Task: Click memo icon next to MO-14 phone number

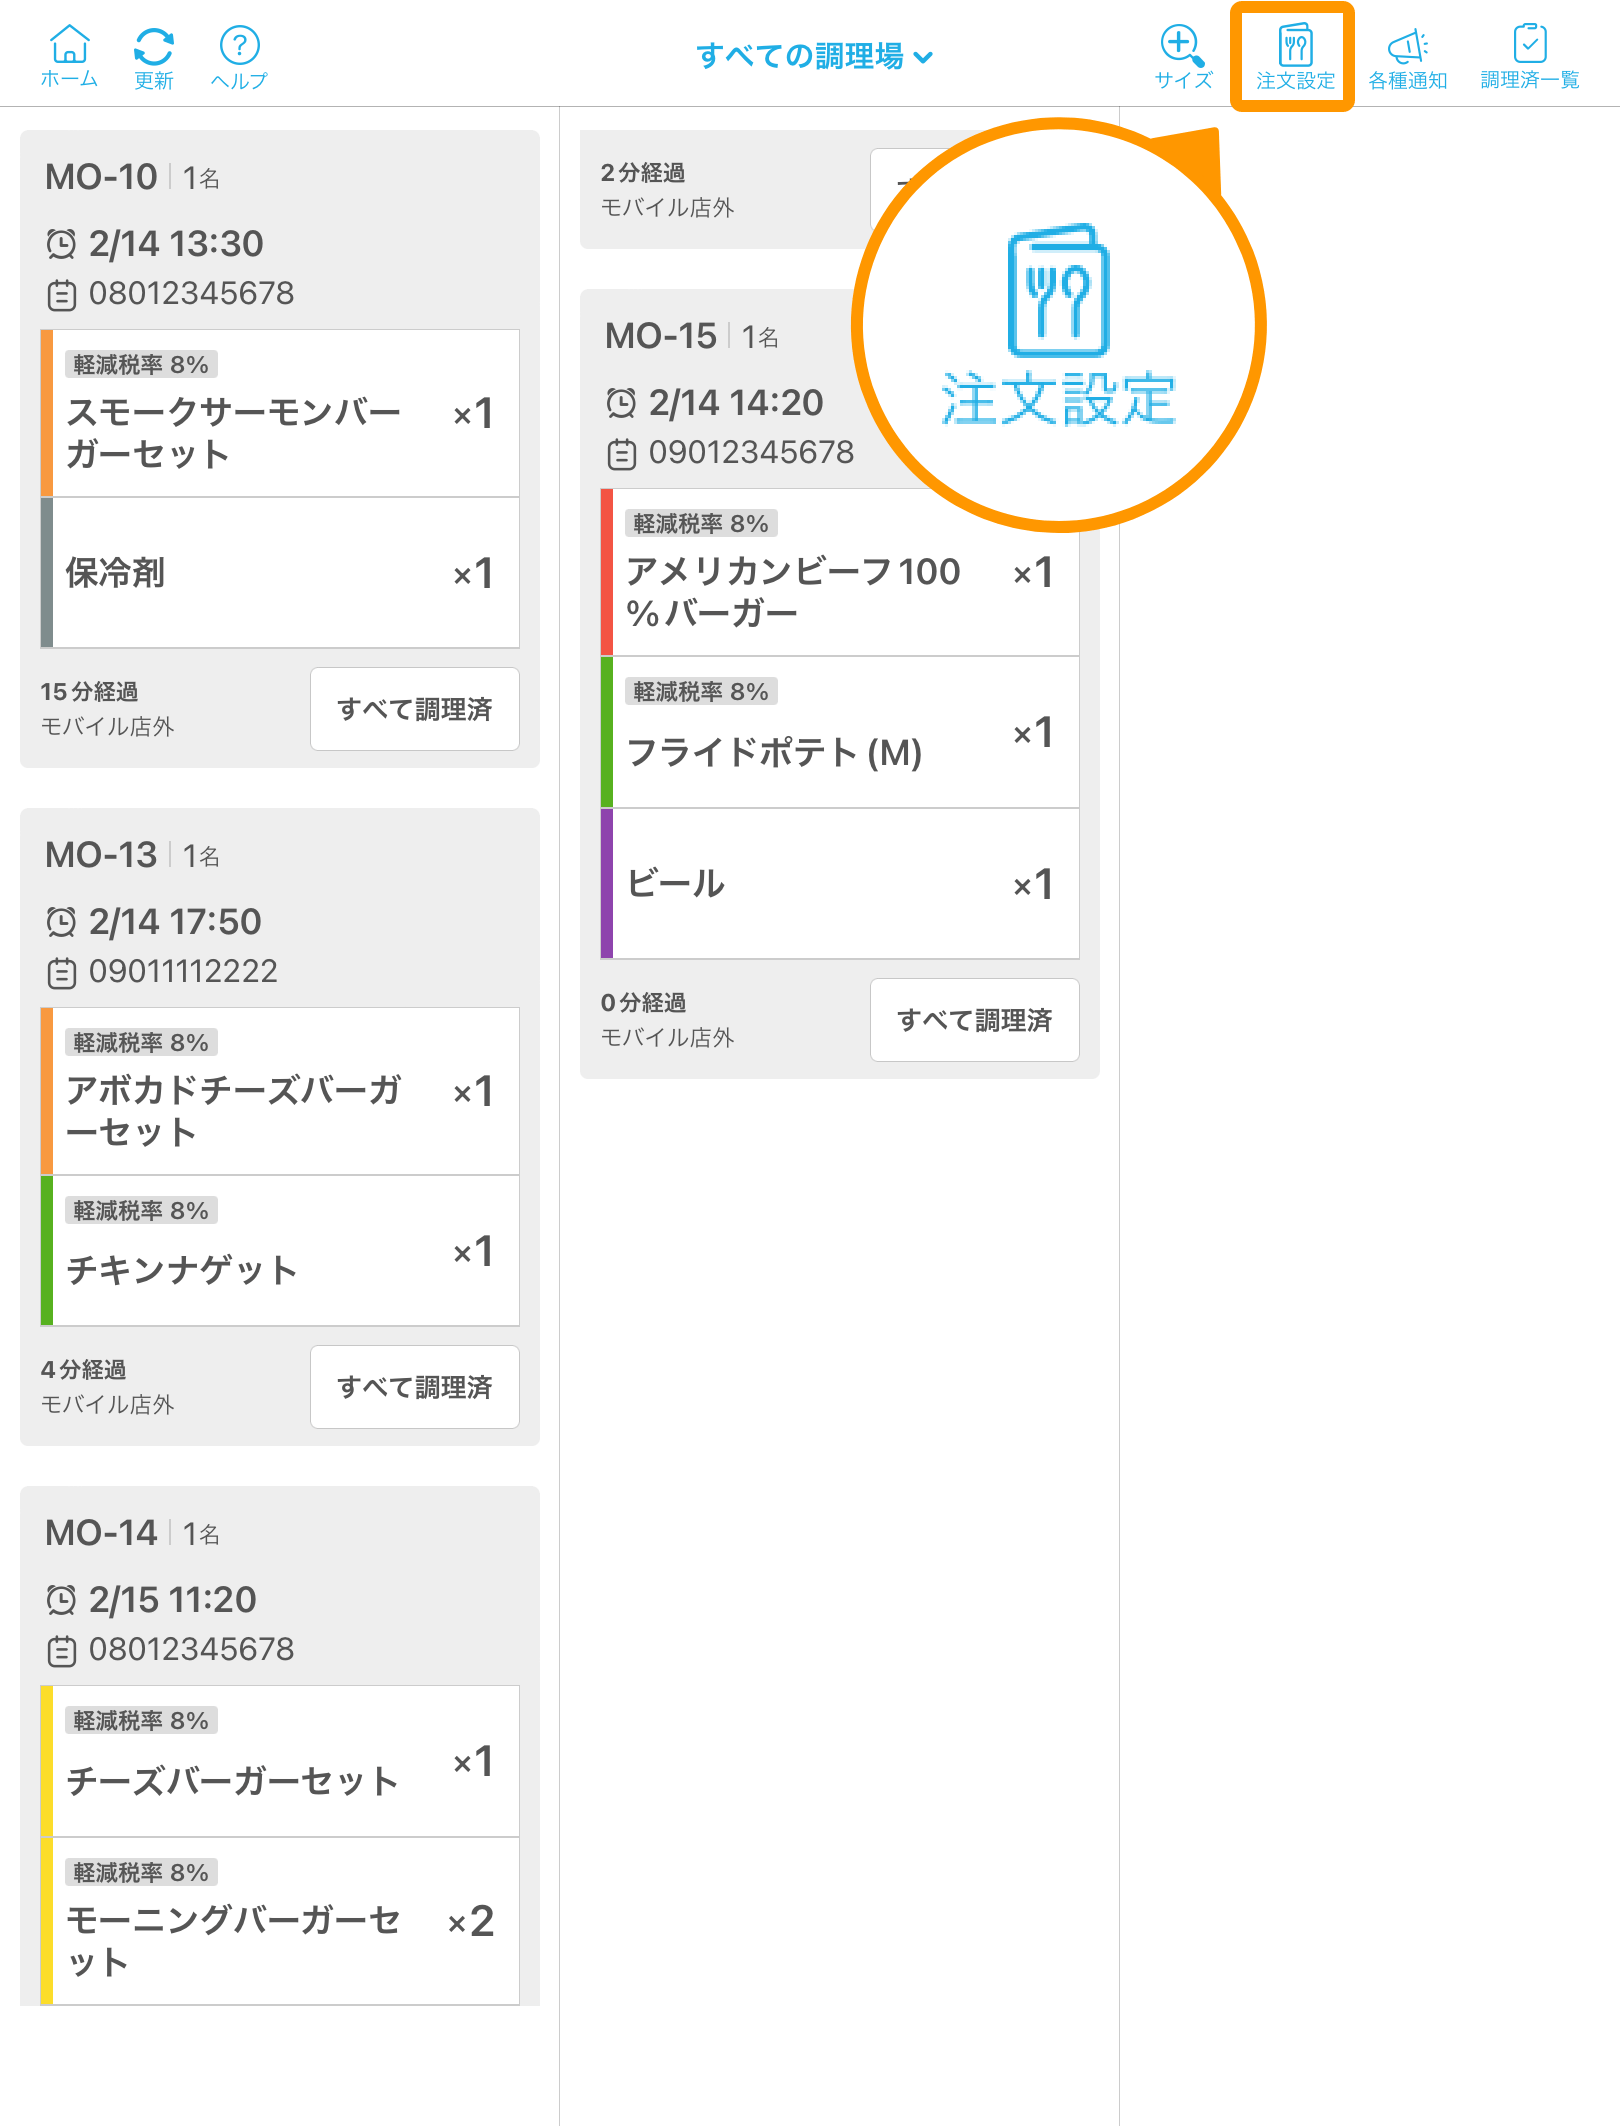Action: 62,1650
